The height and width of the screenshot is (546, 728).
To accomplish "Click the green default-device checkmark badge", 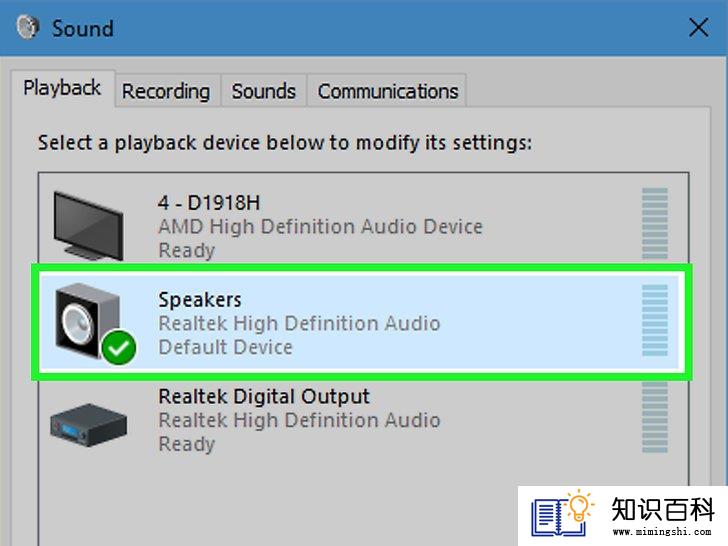I will (x=118, y=347).
